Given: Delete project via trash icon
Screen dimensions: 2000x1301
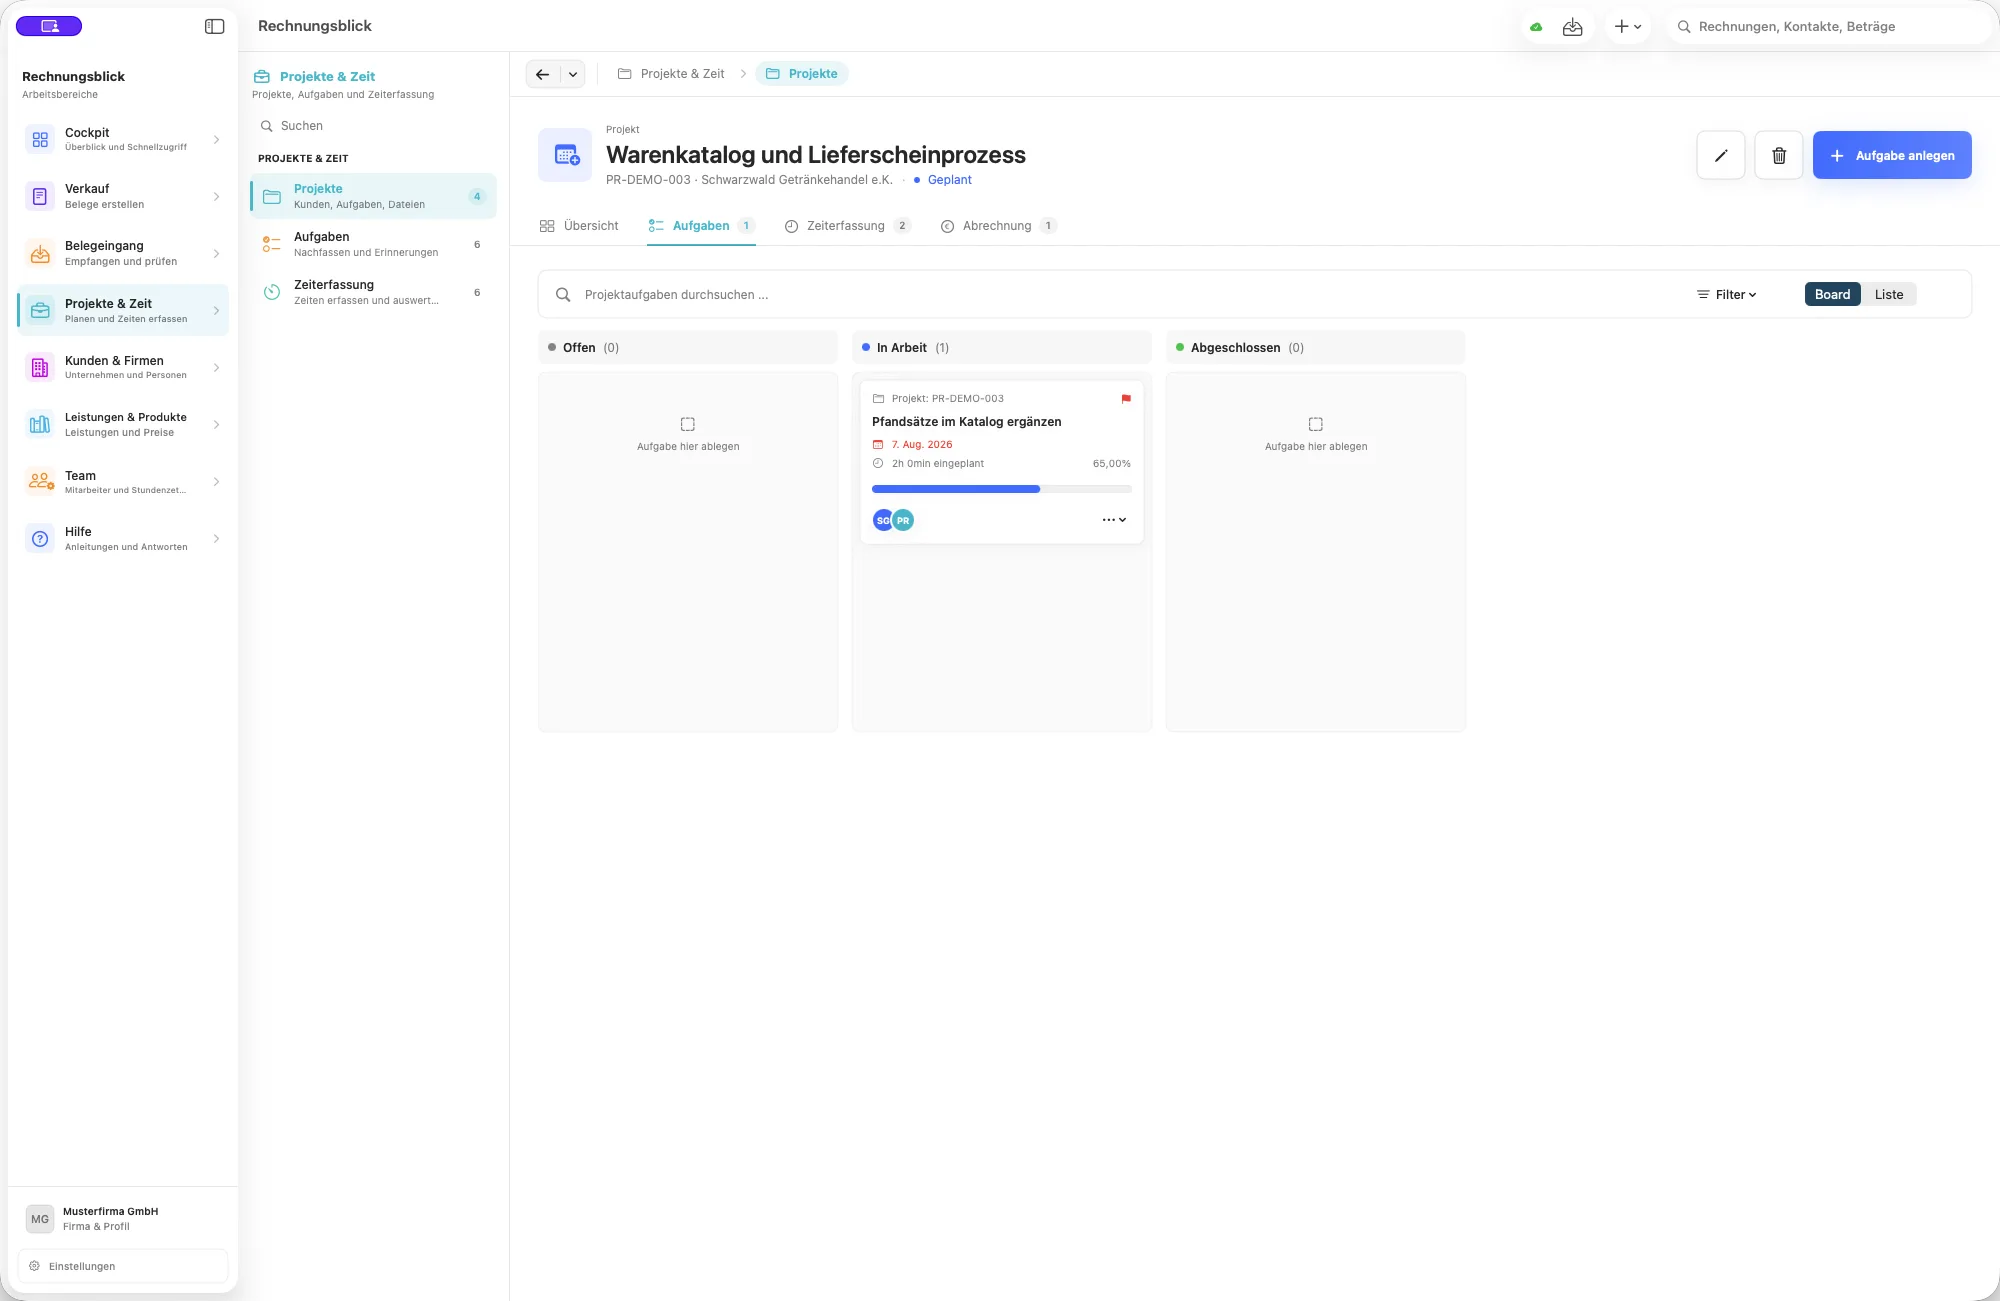Looking at the screenshot, I should 1779,155.
